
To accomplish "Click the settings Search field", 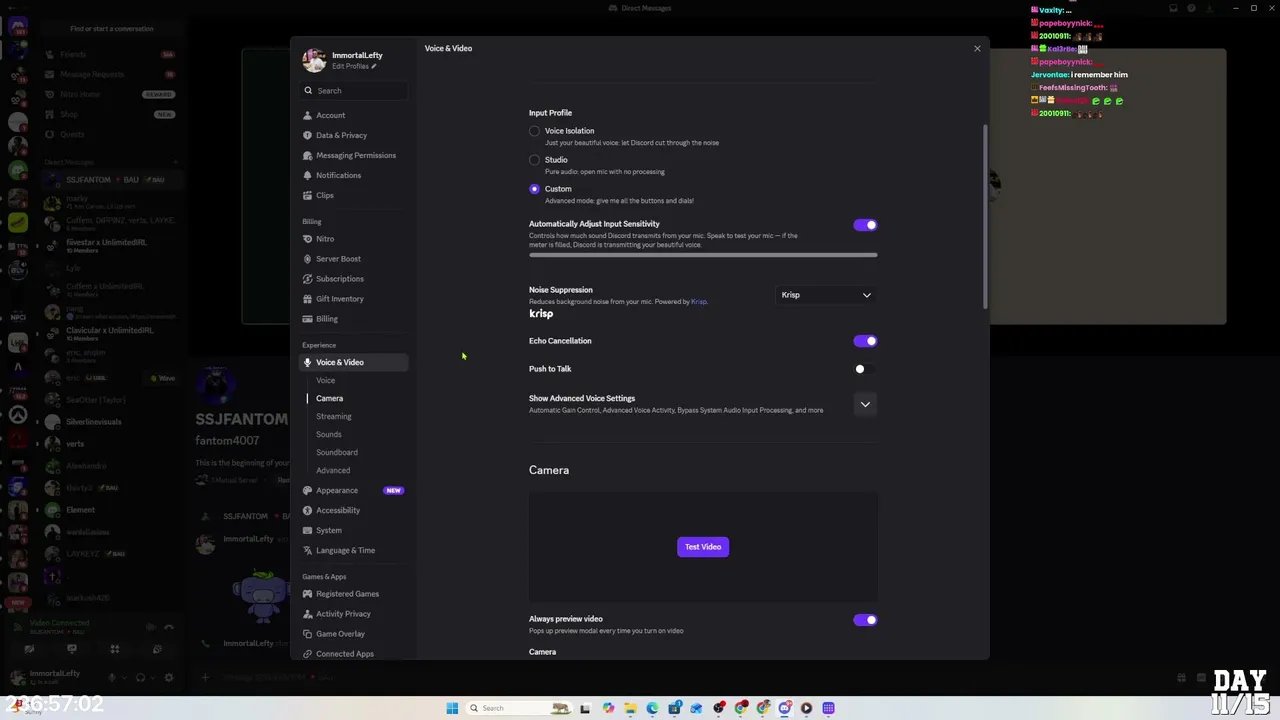I will coord(355,90).
